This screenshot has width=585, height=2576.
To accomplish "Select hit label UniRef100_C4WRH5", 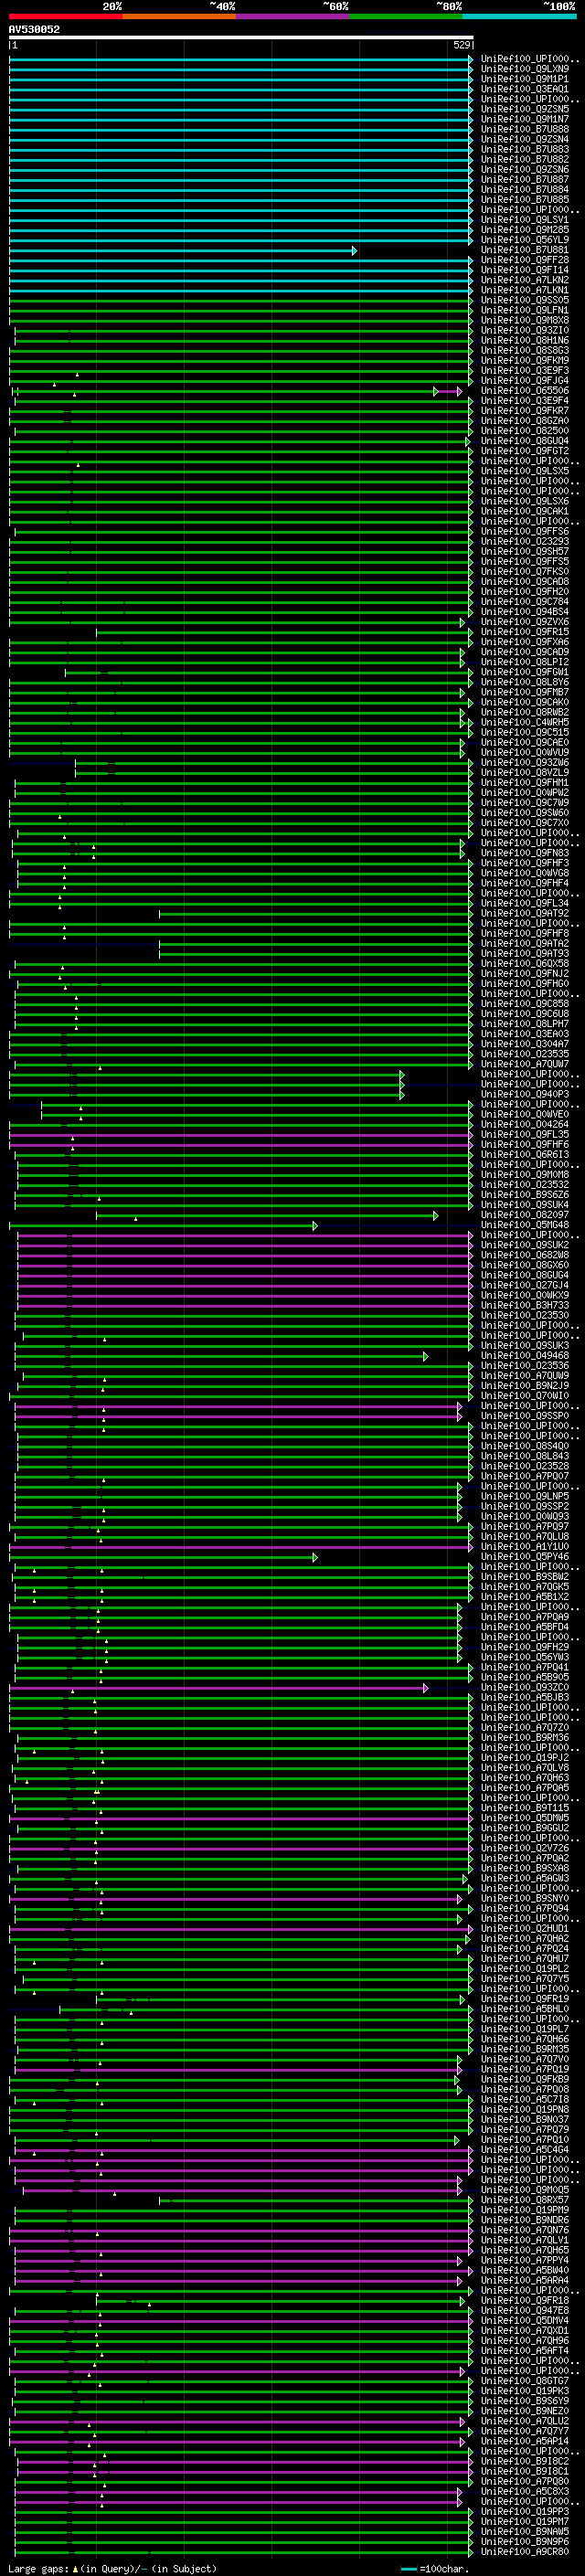I will tap(525, 722).
